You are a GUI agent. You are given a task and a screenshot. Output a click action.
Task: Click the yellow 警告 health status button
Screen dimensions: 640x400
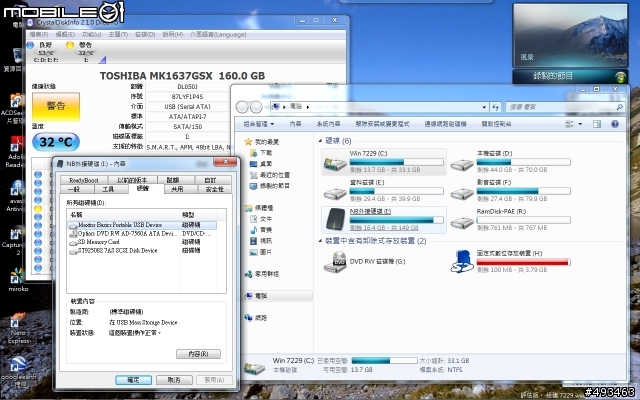coord(56,106)
